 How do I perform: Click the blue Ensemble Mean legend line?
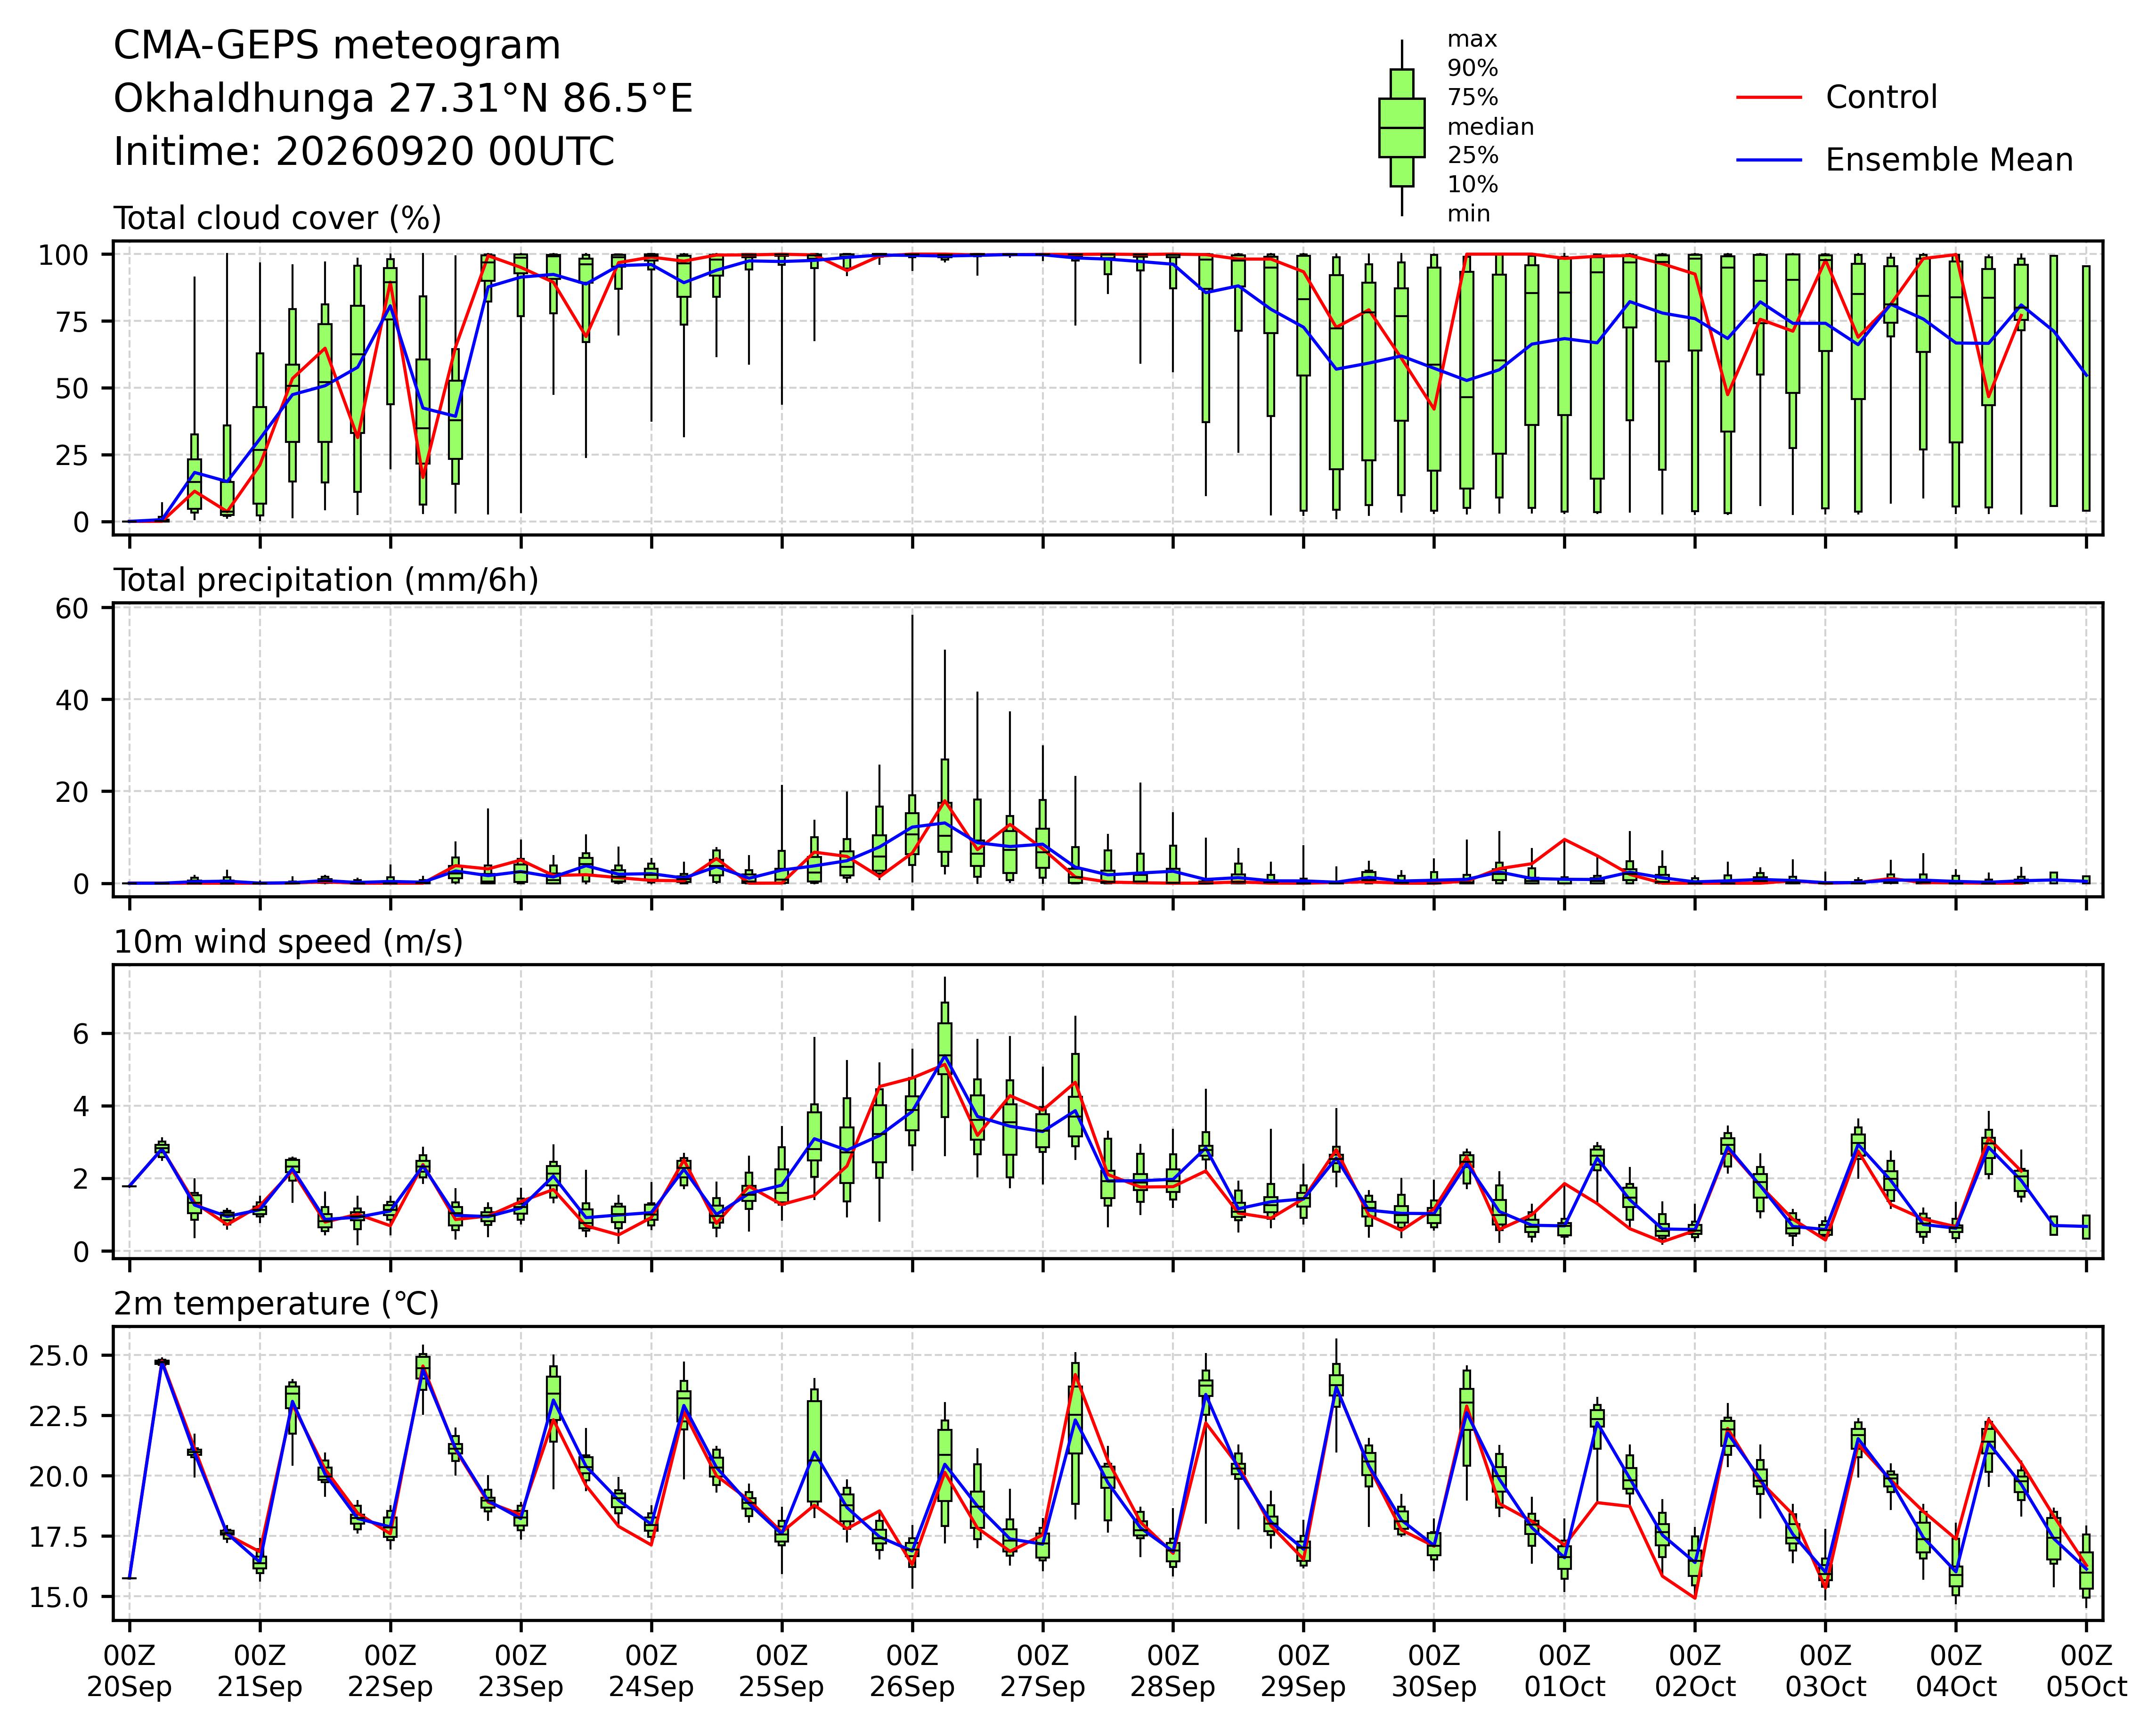(x=1769, y=160)
